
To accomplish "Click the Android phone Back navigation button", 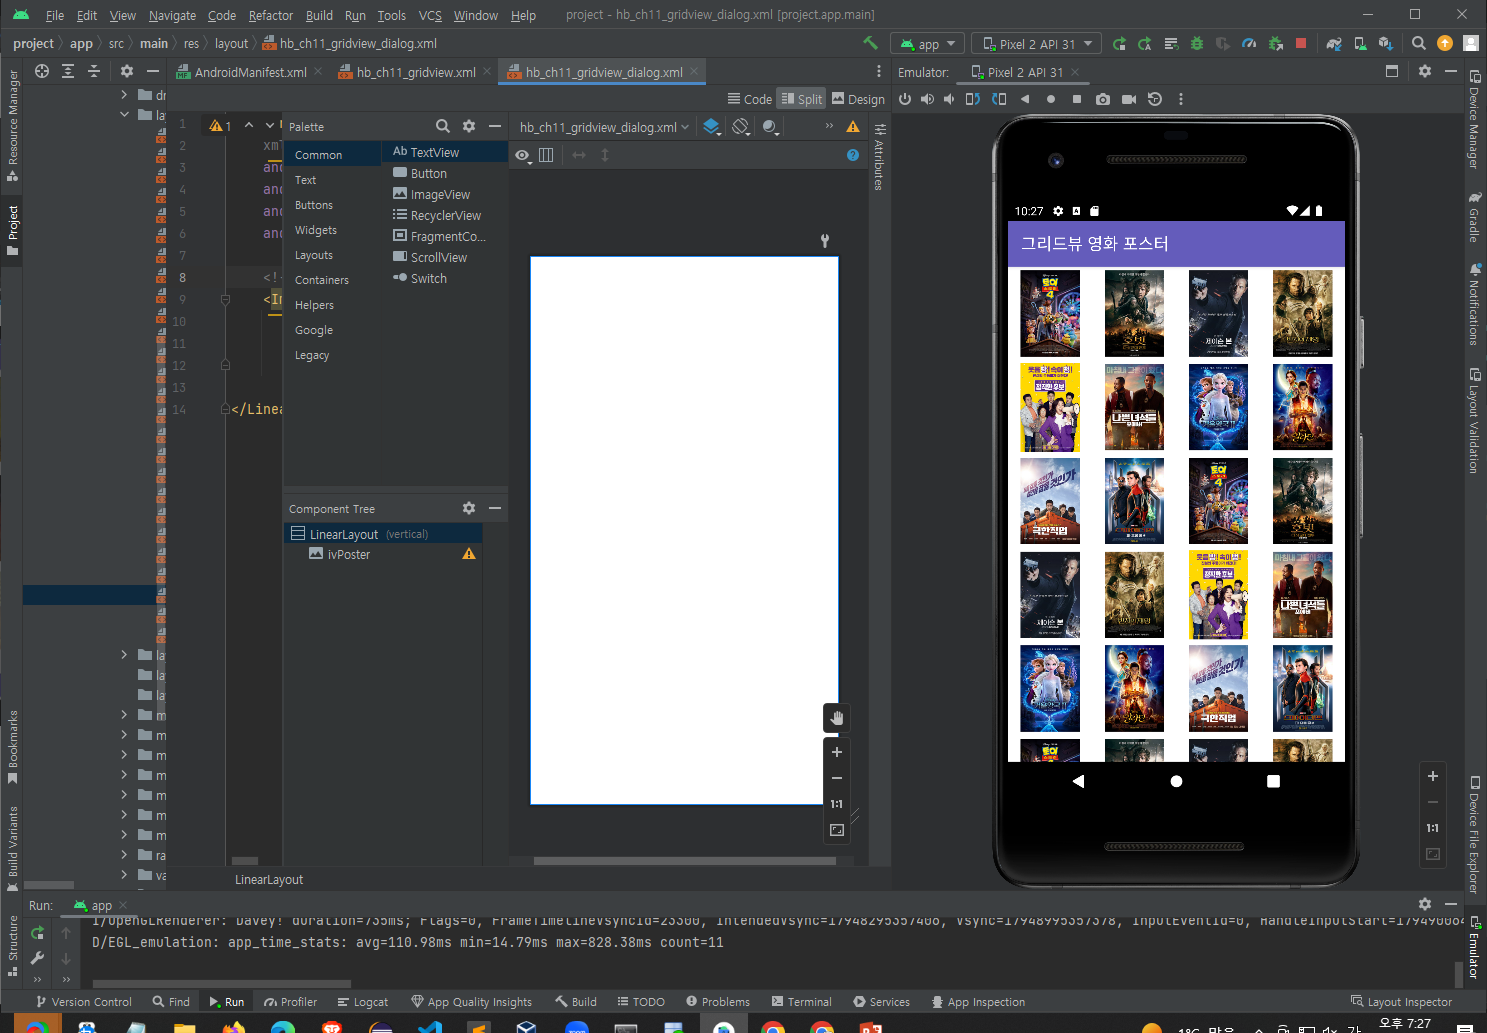I will pyautogui.click(x=1078, y=781).
